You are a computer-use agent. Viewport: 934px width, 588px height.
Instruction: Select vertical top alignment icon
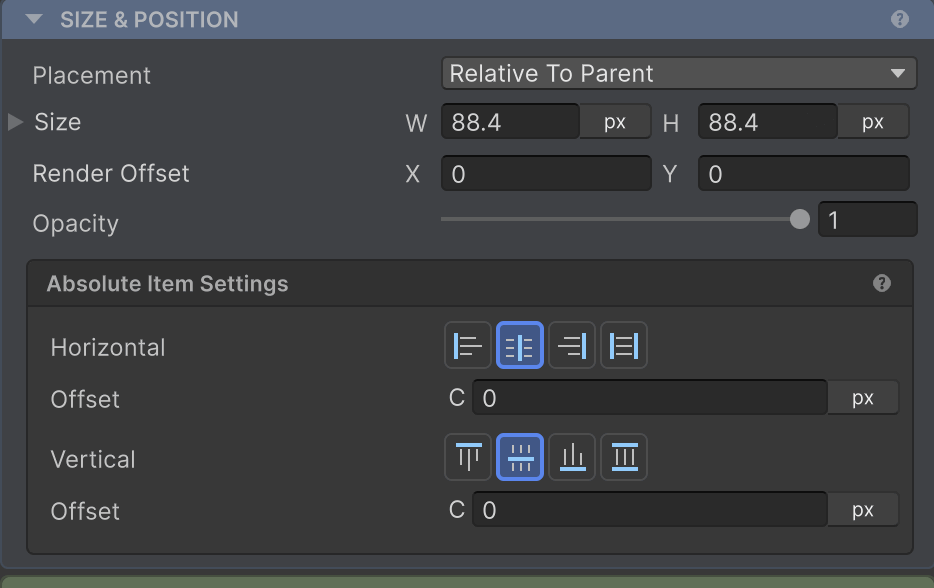[468, 457]
